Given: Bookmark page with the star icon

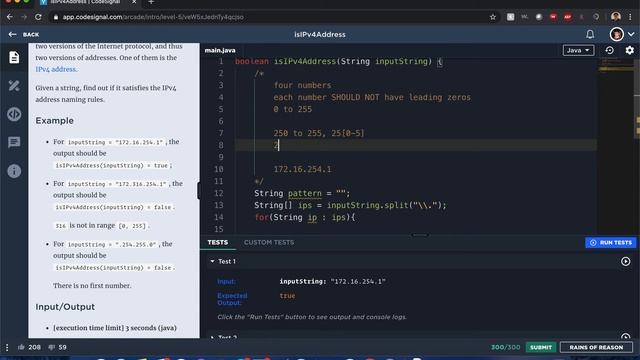Looking at the screenshot, I should [493, 17].
